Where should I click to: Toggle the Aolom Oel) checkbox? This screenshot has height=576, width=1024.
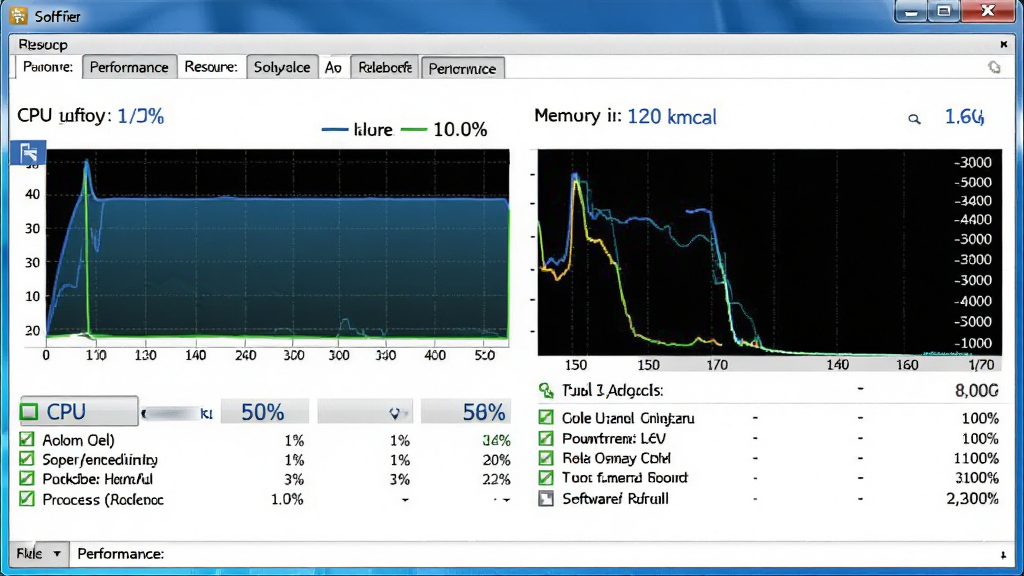pyautogui.click(x=27, y=440)
